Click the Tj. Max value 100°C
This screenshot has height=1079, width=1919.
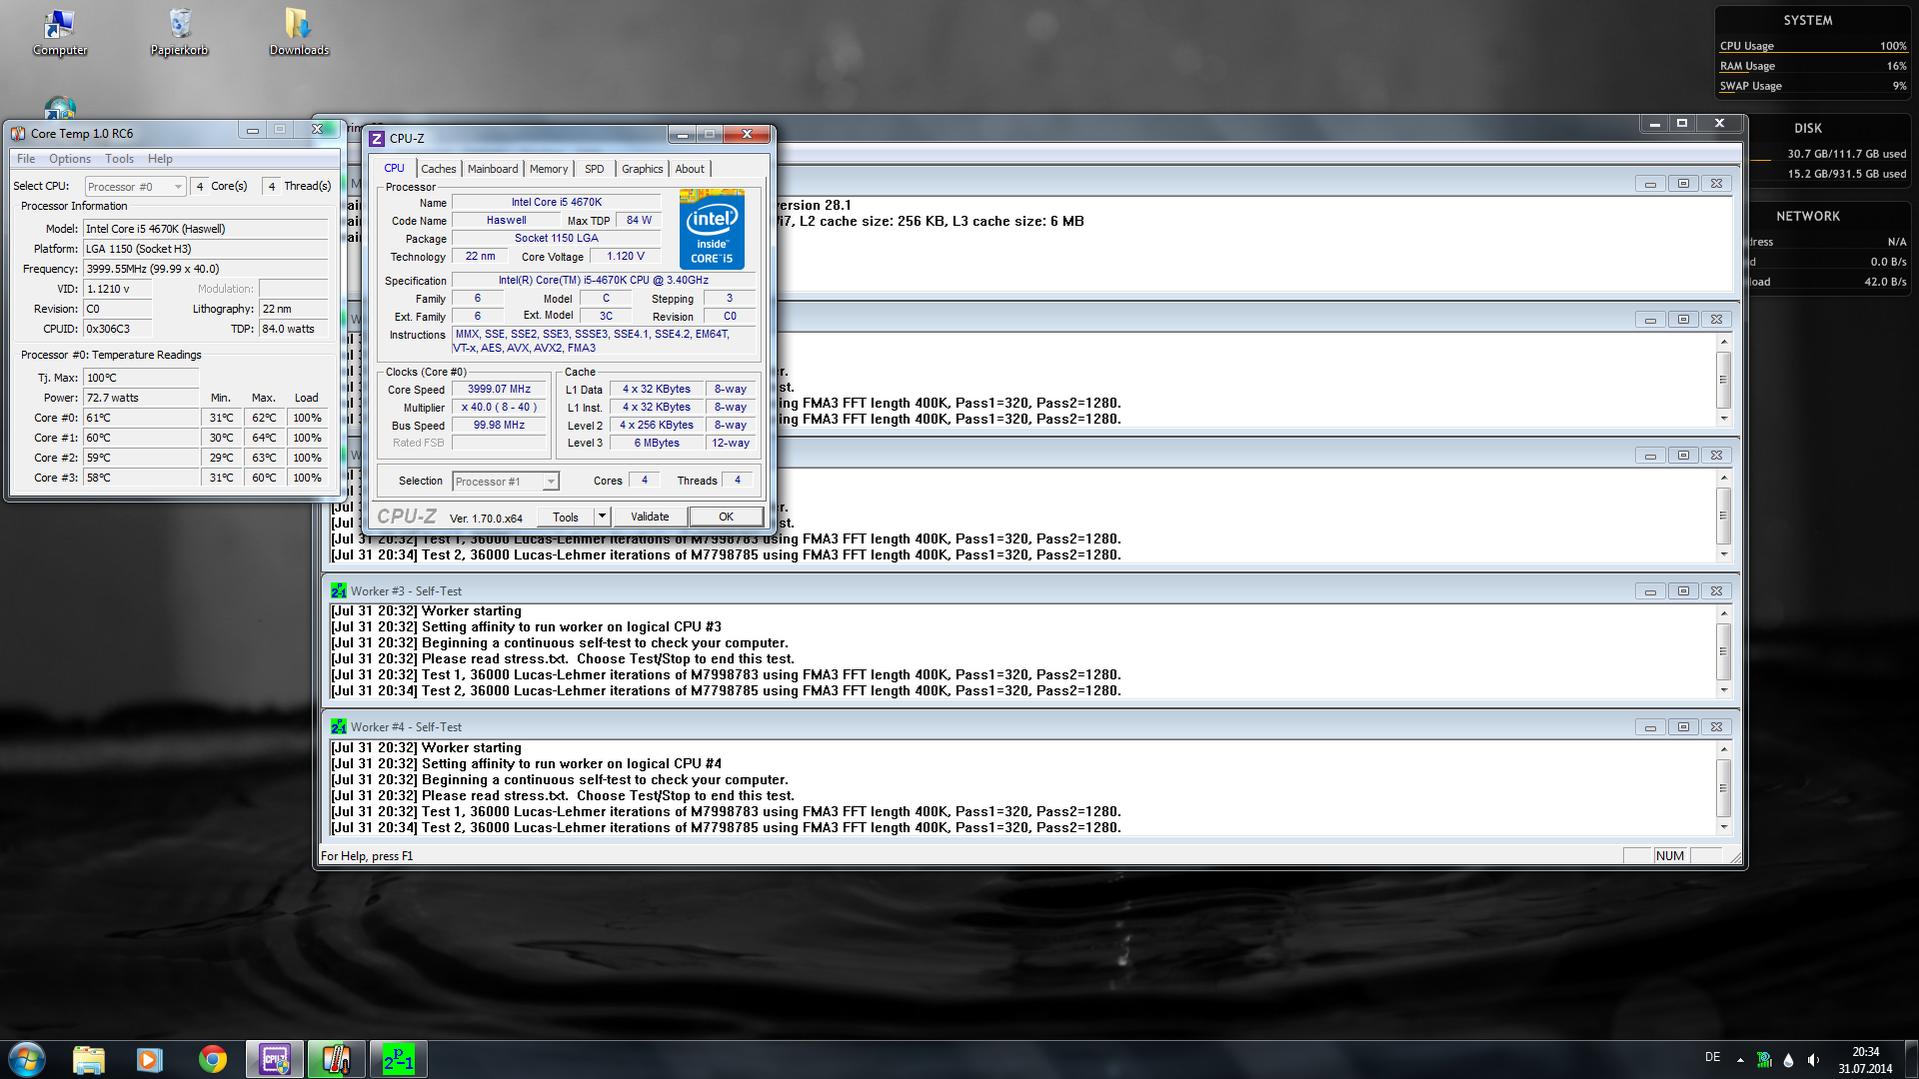pos(141,378)
